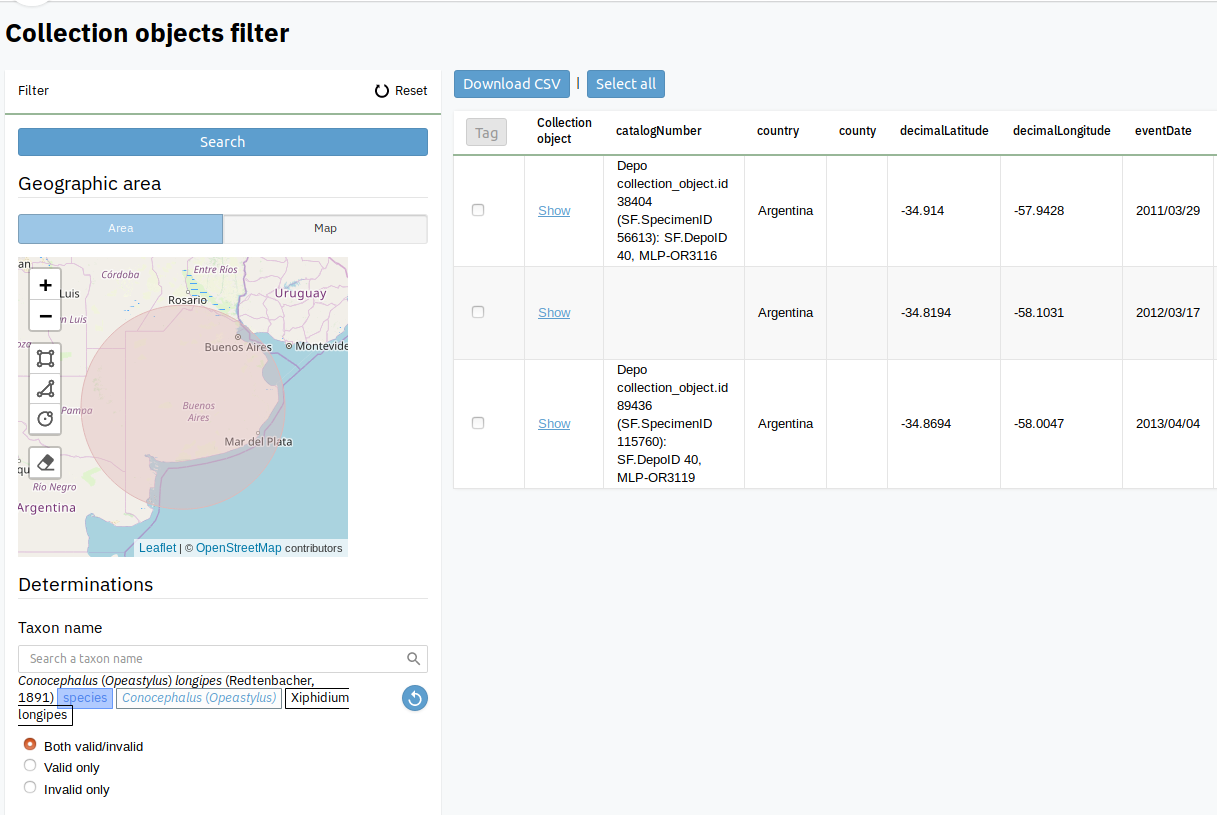
Task: Click the OpenStreetMap contributors link
Action: pyautogui.click(x=239, y=547)
